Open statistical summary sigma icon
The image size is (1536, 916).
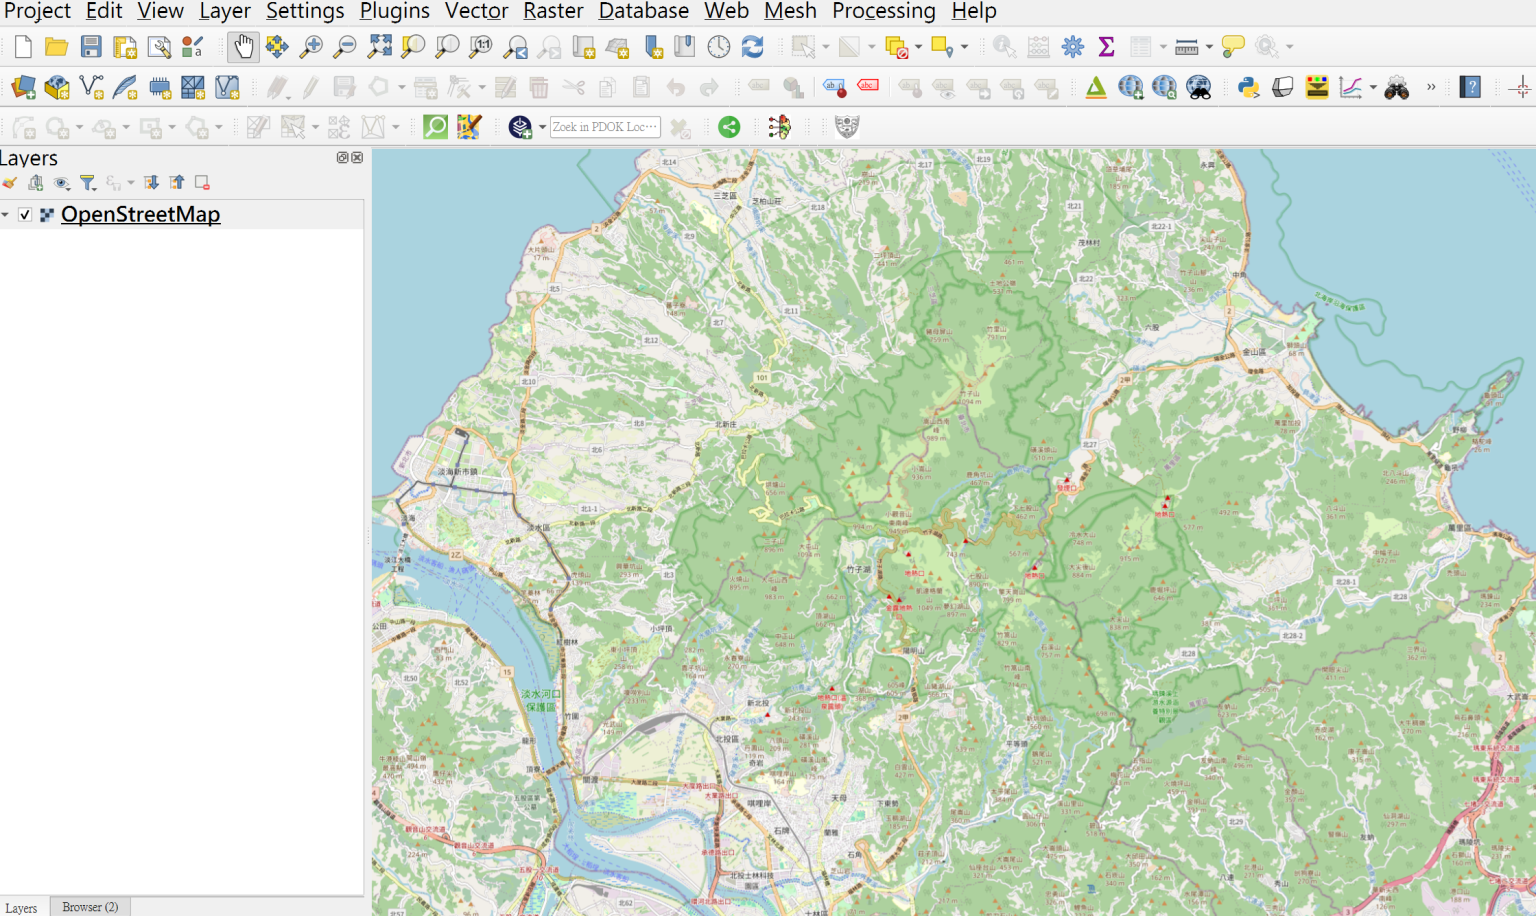point(1106,47)
